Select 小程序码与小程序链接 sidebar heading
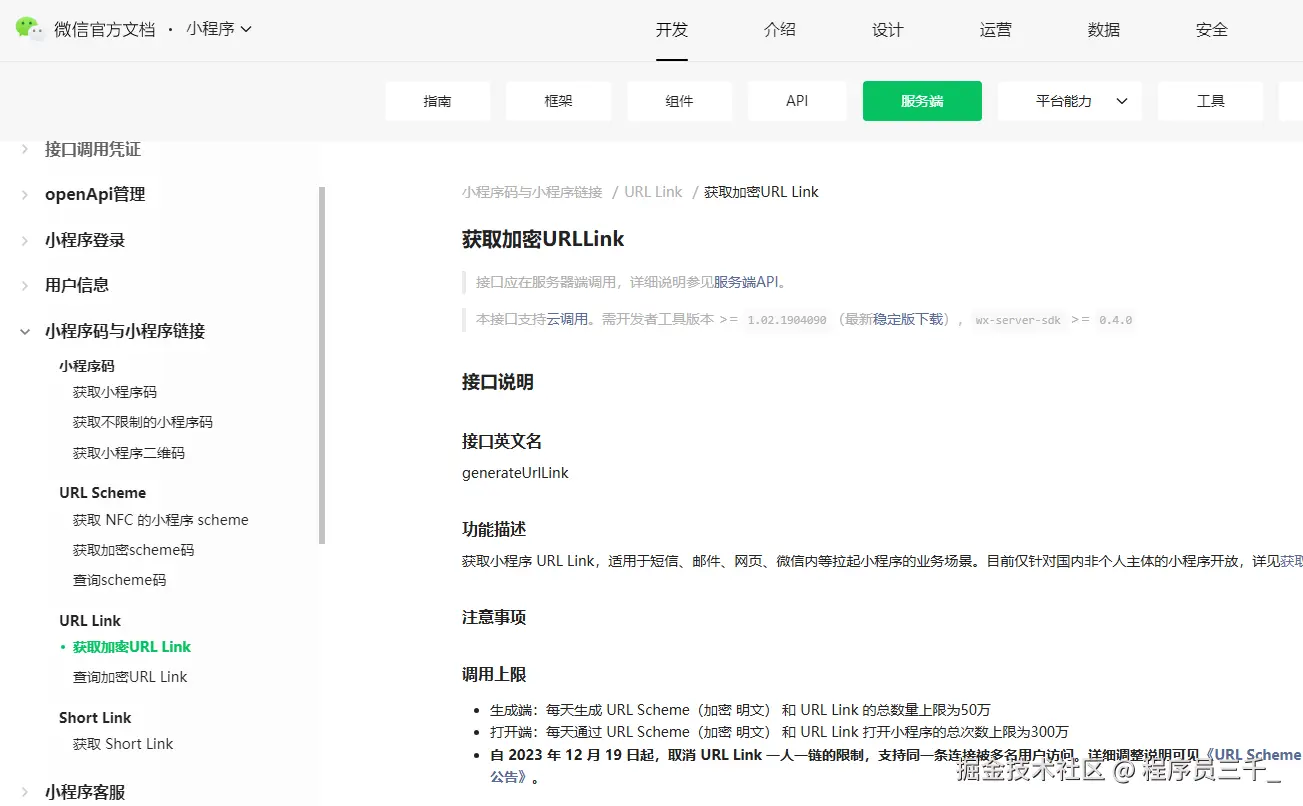This screenshot has height=806, width=1303. tap(125, 331)
